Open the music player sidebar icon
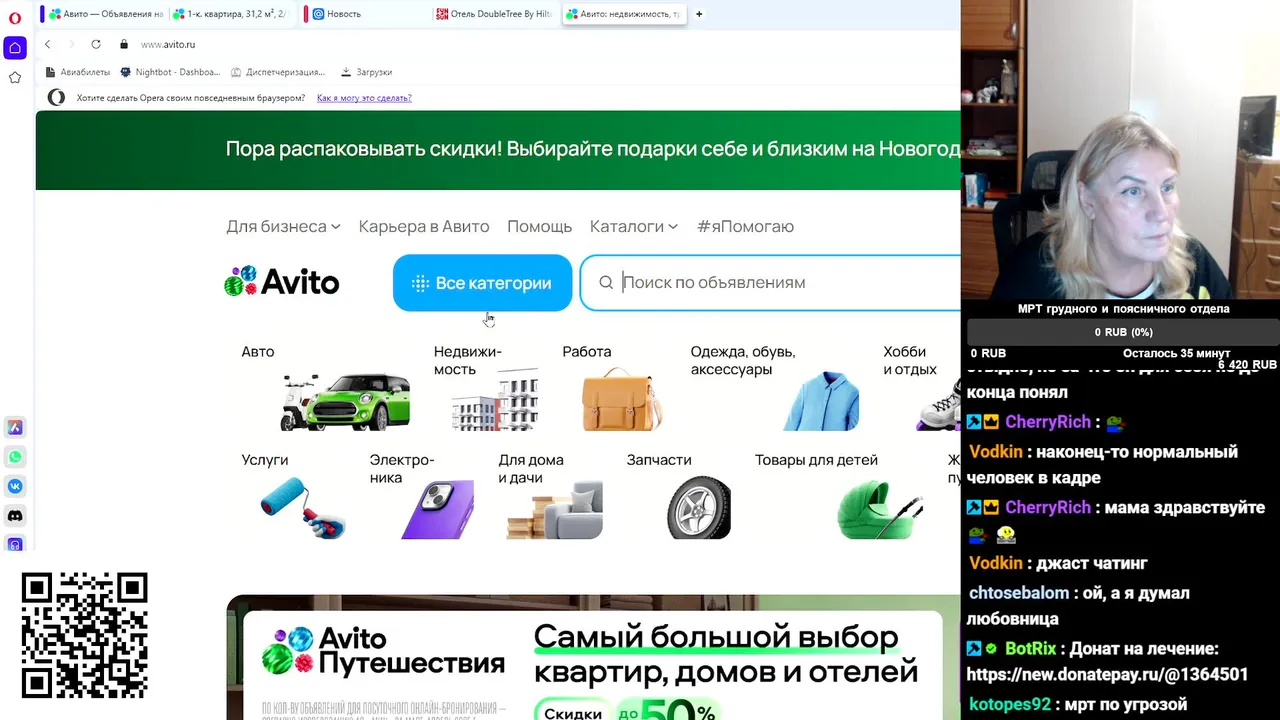Image resolution: width=1280 pixels, height=720 pixels. click(x=15, y=545)
